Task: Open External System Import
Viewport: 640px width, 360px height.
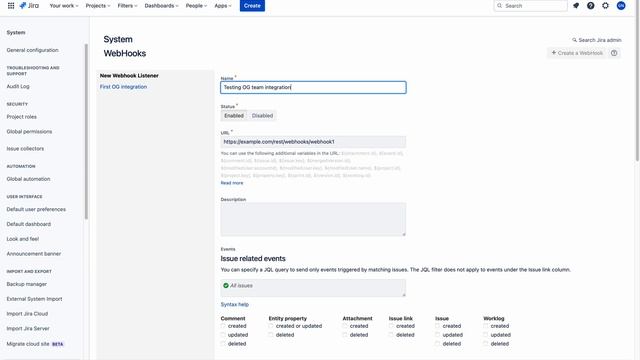Action: tap(35, 299)
